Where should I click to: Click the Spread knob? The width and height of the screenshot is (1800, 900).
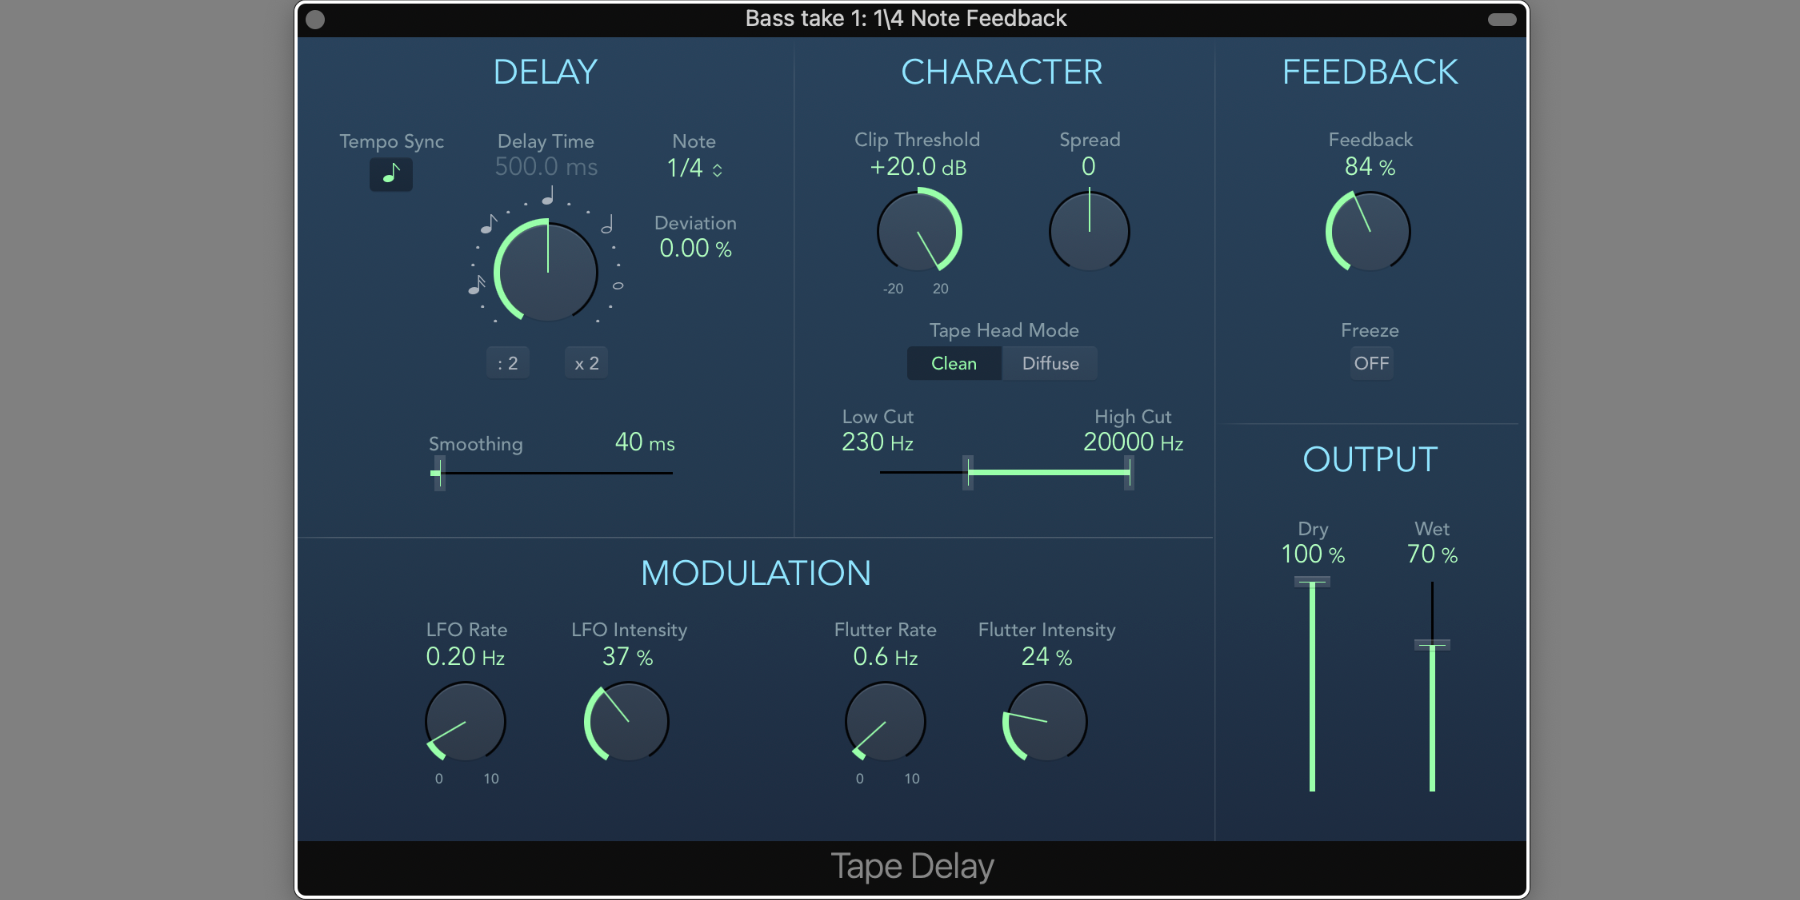point(1089,232)
